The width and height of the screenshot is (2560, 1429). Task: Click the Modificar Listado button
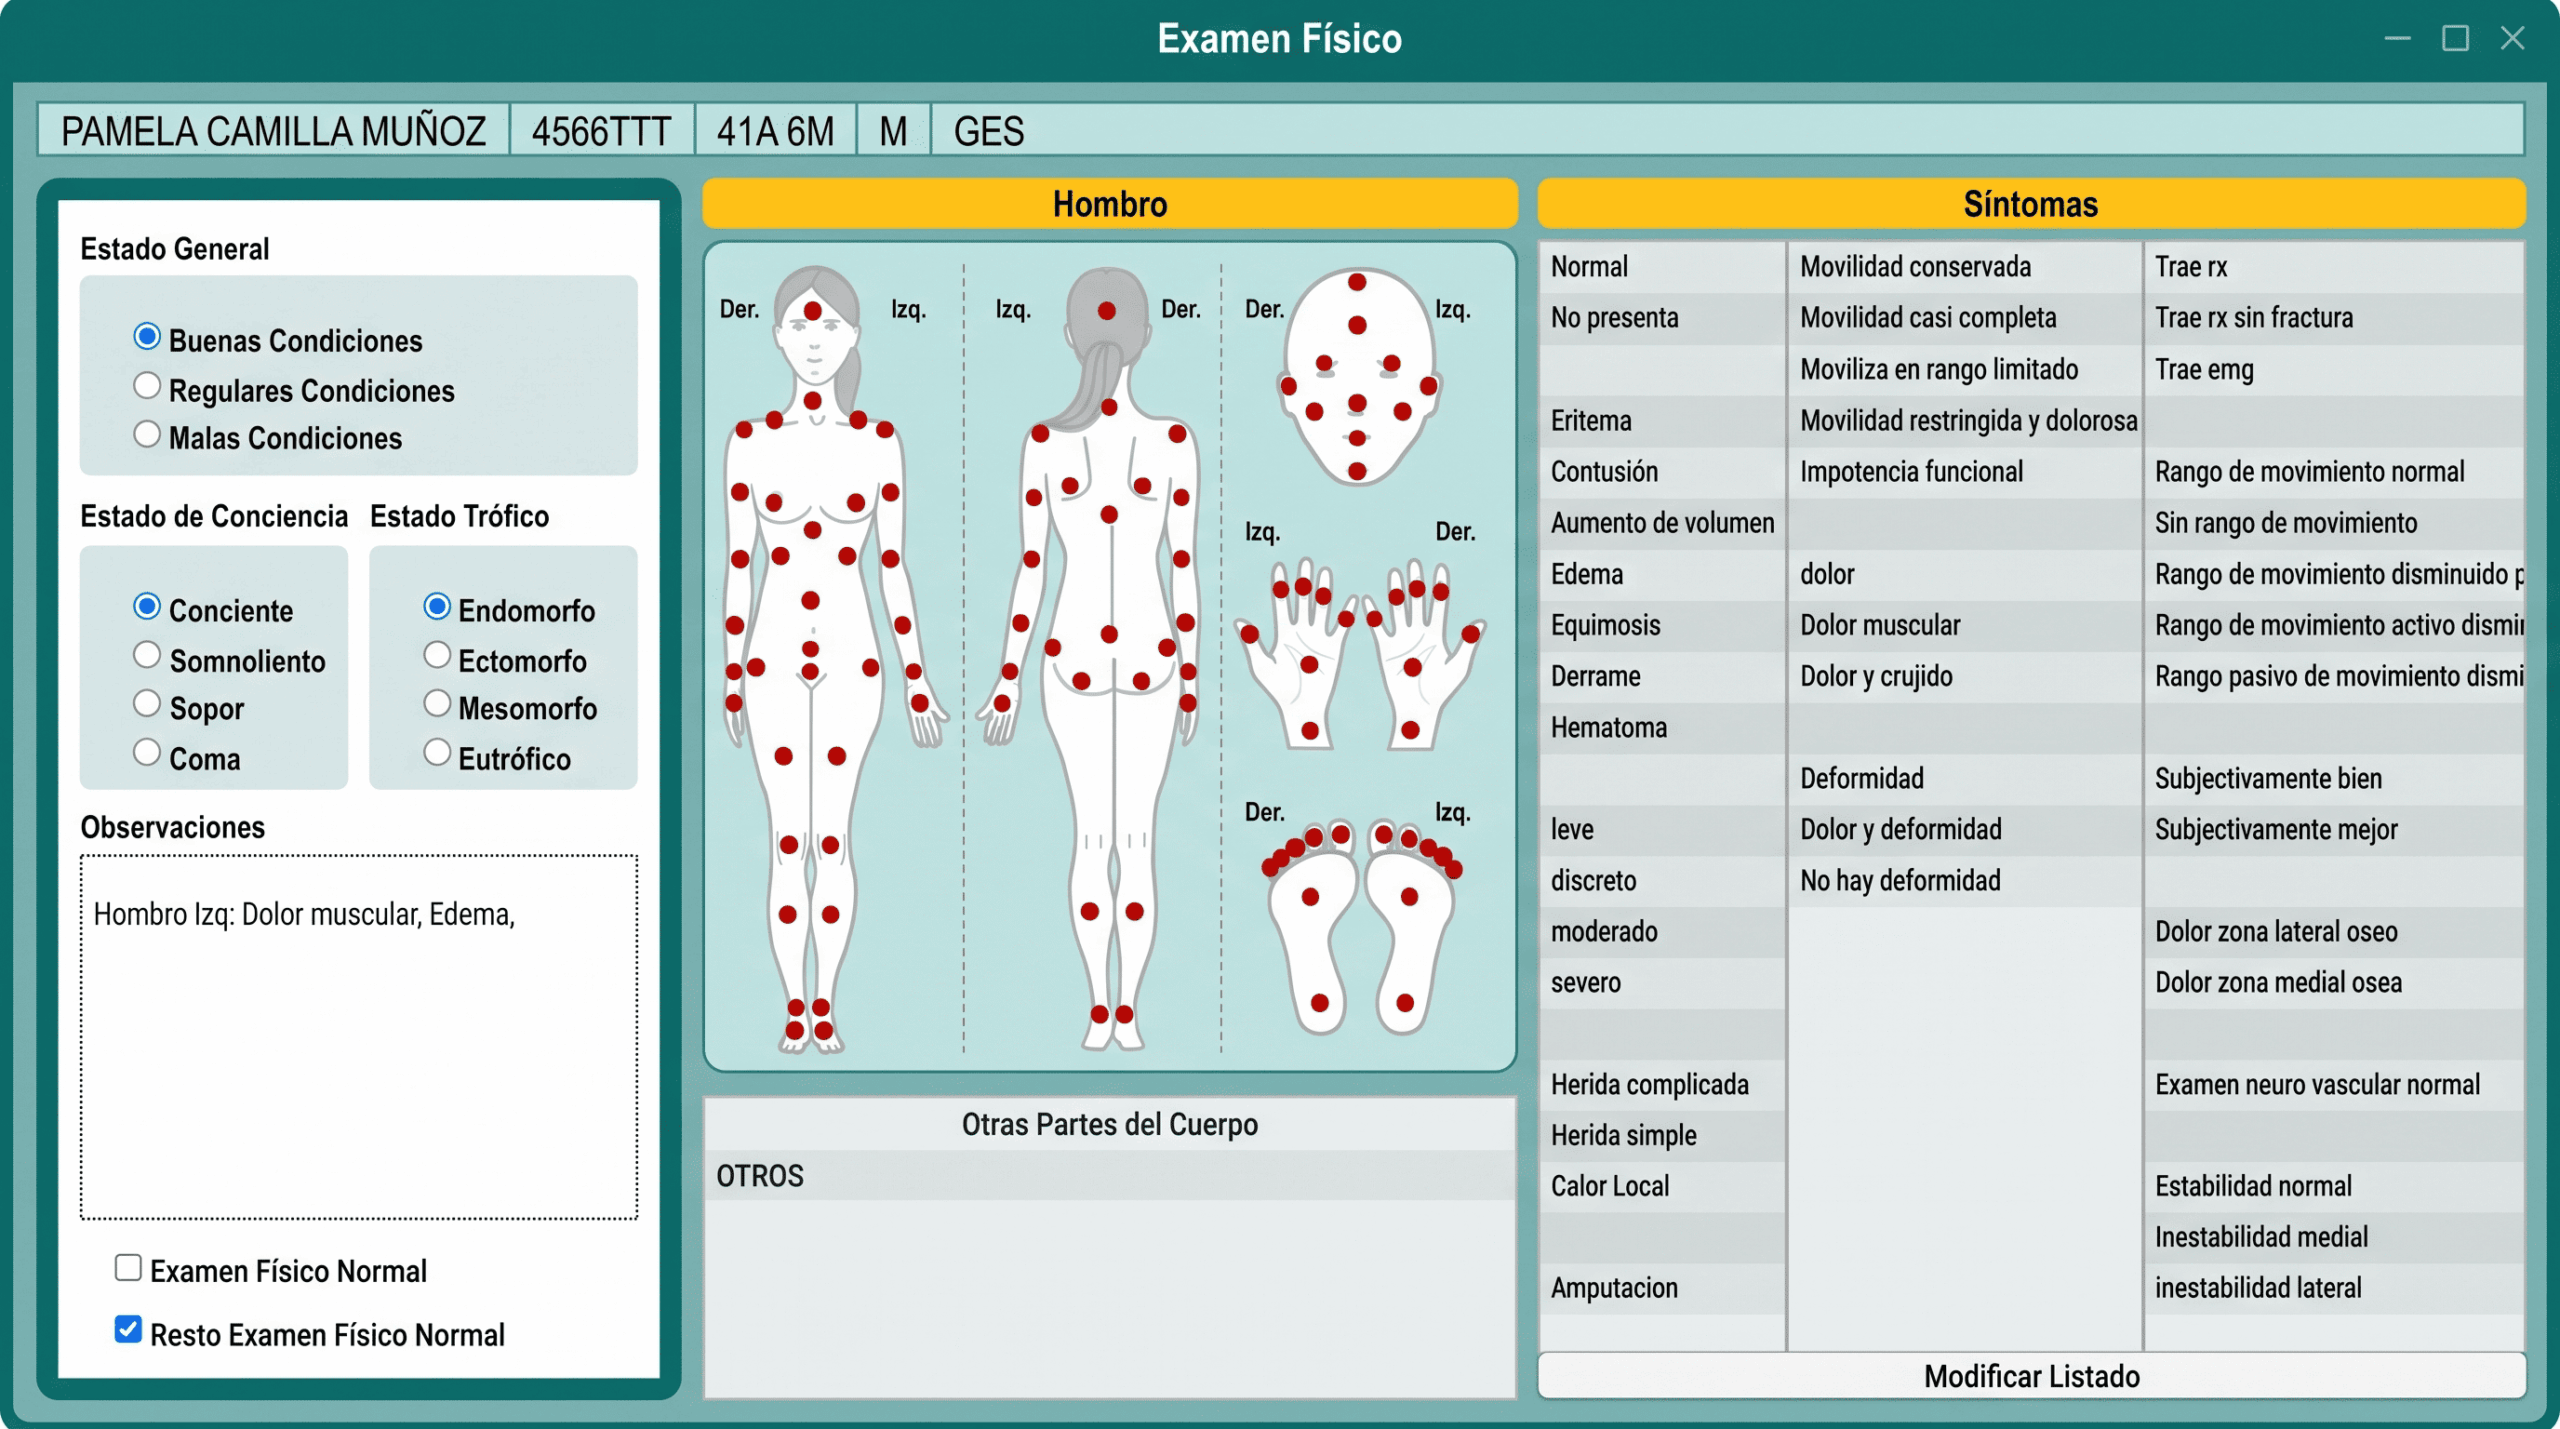2031,1376
